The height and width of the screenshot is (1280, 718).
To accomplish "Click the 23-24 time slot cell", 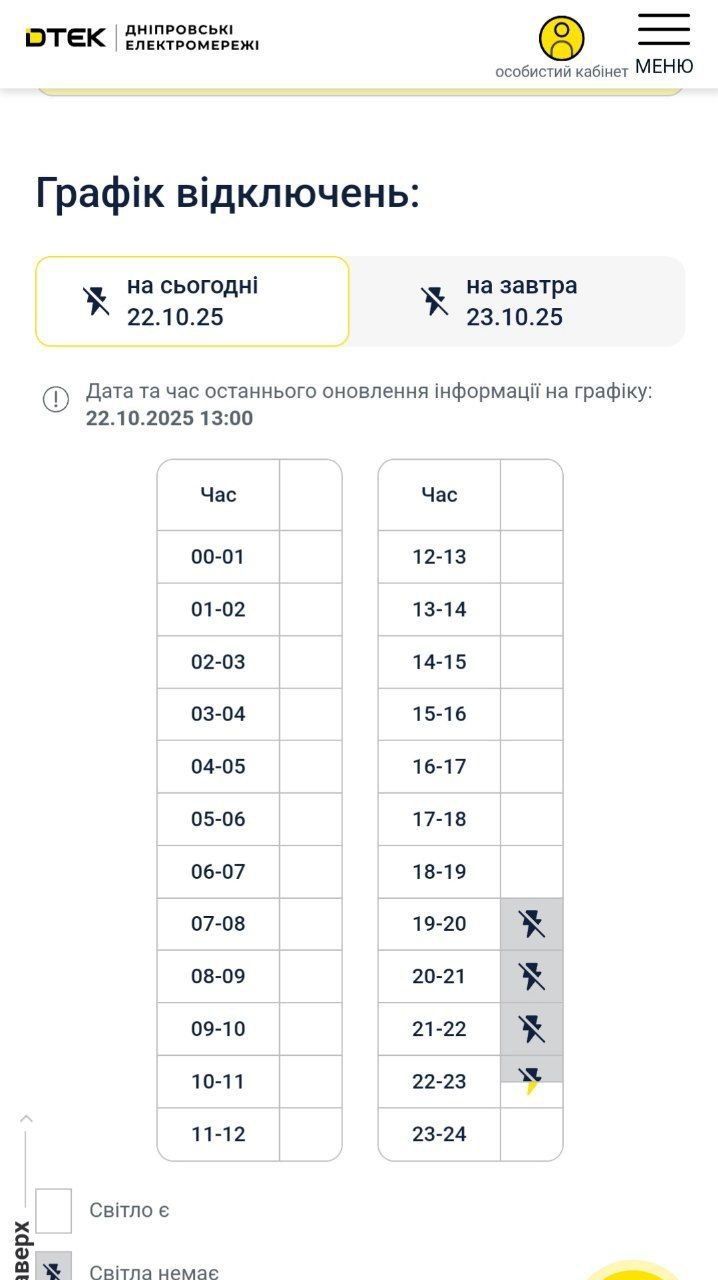I will tap(439, 1134).
